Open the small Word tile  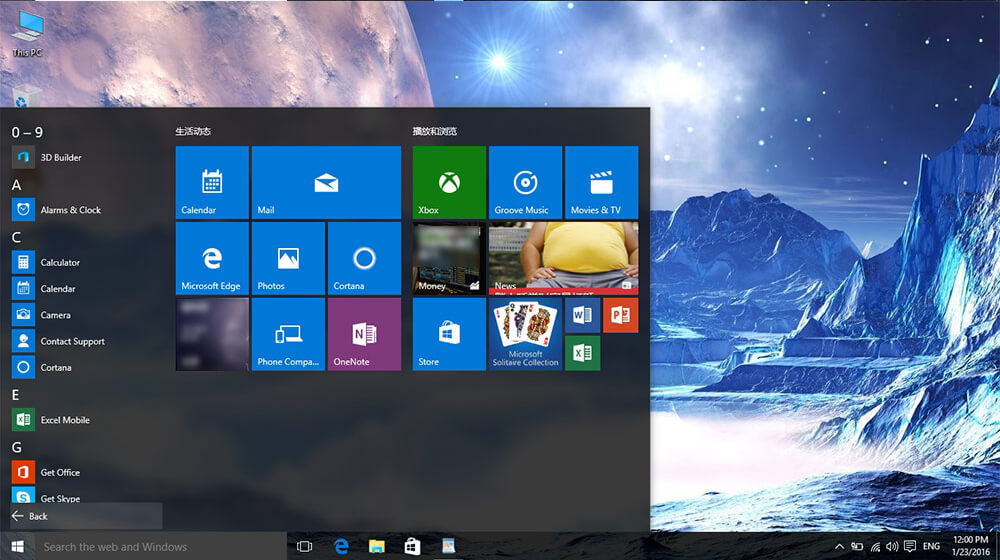tap(582, 315)
